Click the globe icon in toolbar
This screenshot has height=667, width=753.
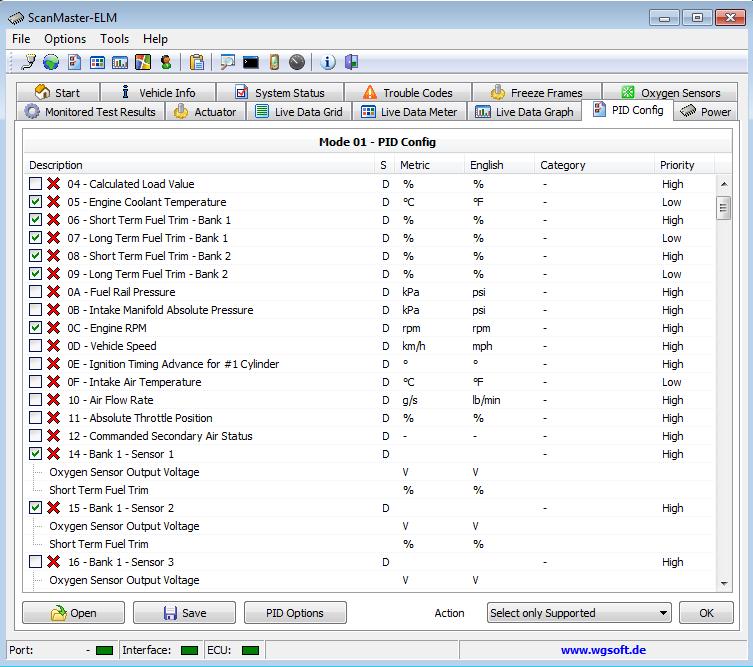coord(51,62)
